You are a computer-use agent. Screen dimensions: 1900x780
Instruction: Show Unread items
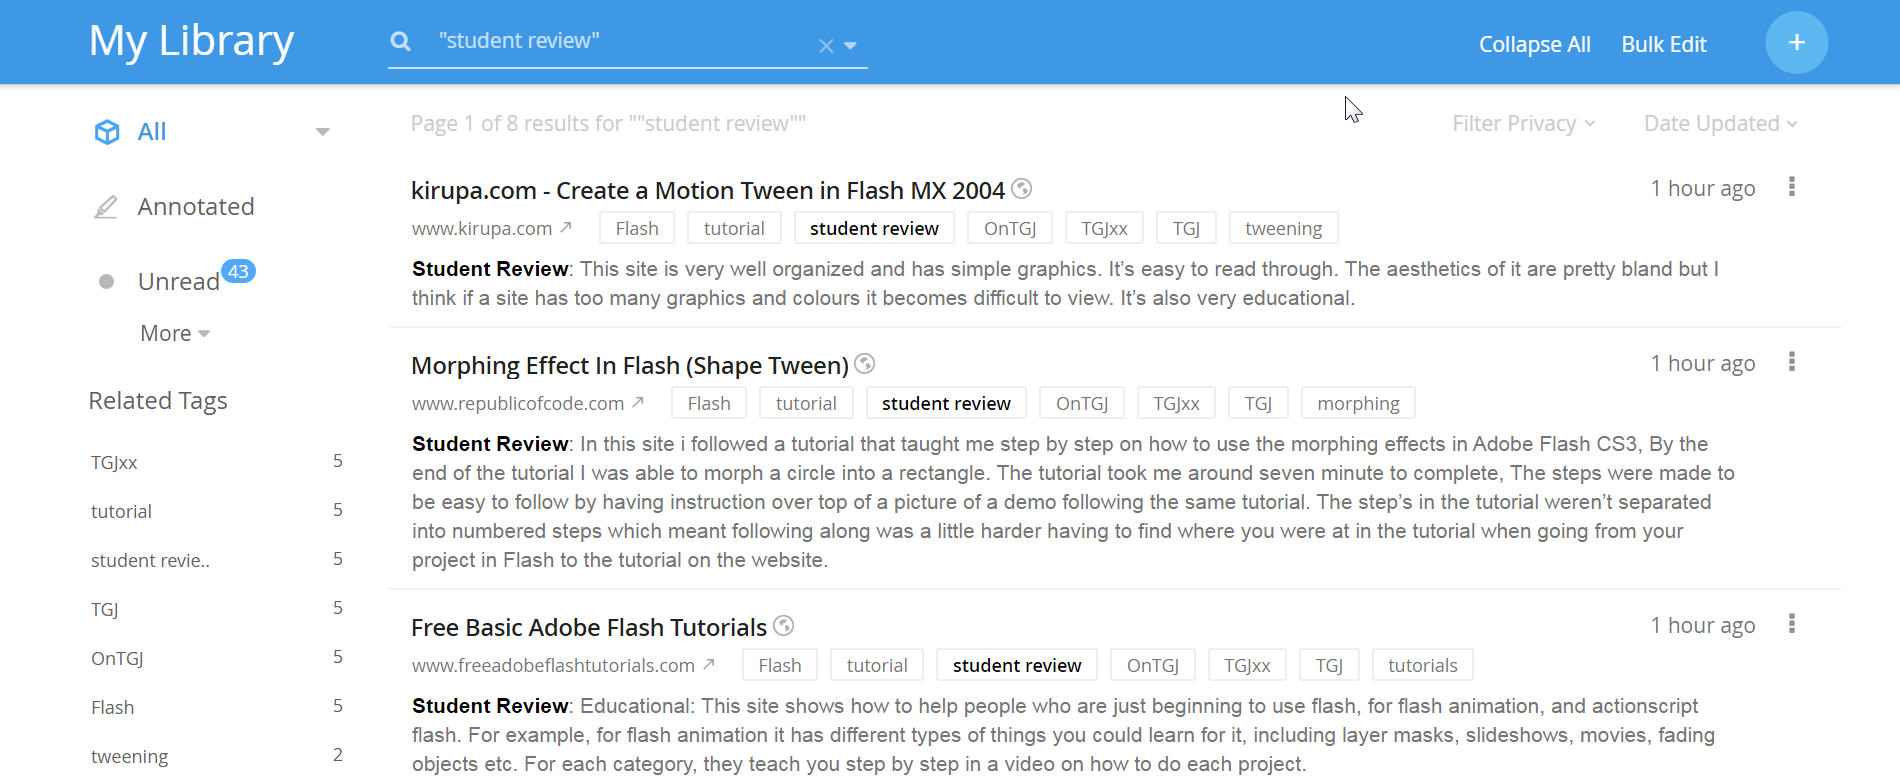click(x=178, y=282)
